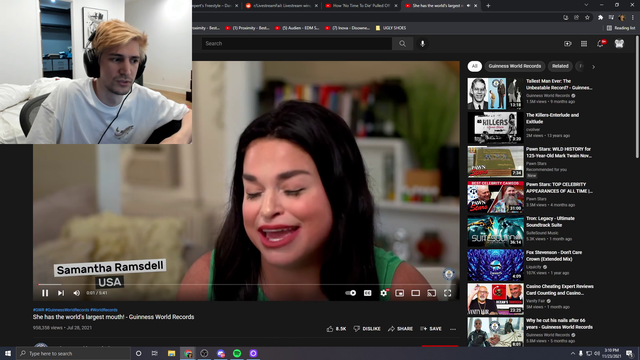Show hidden system tray icons
640x360 pixels.
[573, 353]
